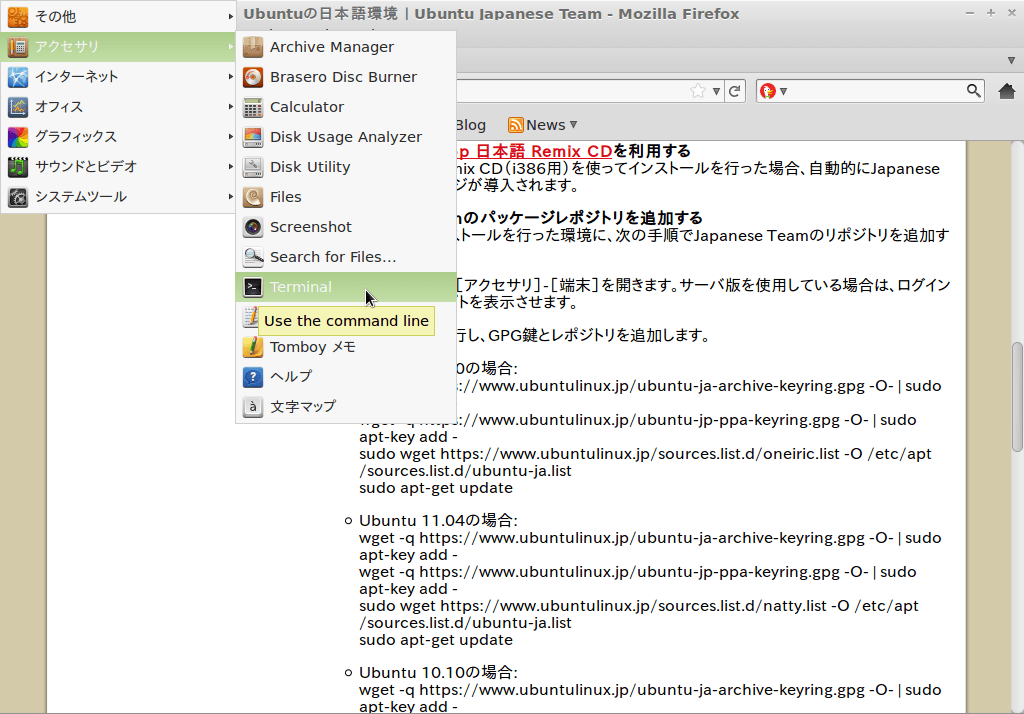Start Disk Usage Analyzer
Viewport: 1024px width, 714px height.
345,137
